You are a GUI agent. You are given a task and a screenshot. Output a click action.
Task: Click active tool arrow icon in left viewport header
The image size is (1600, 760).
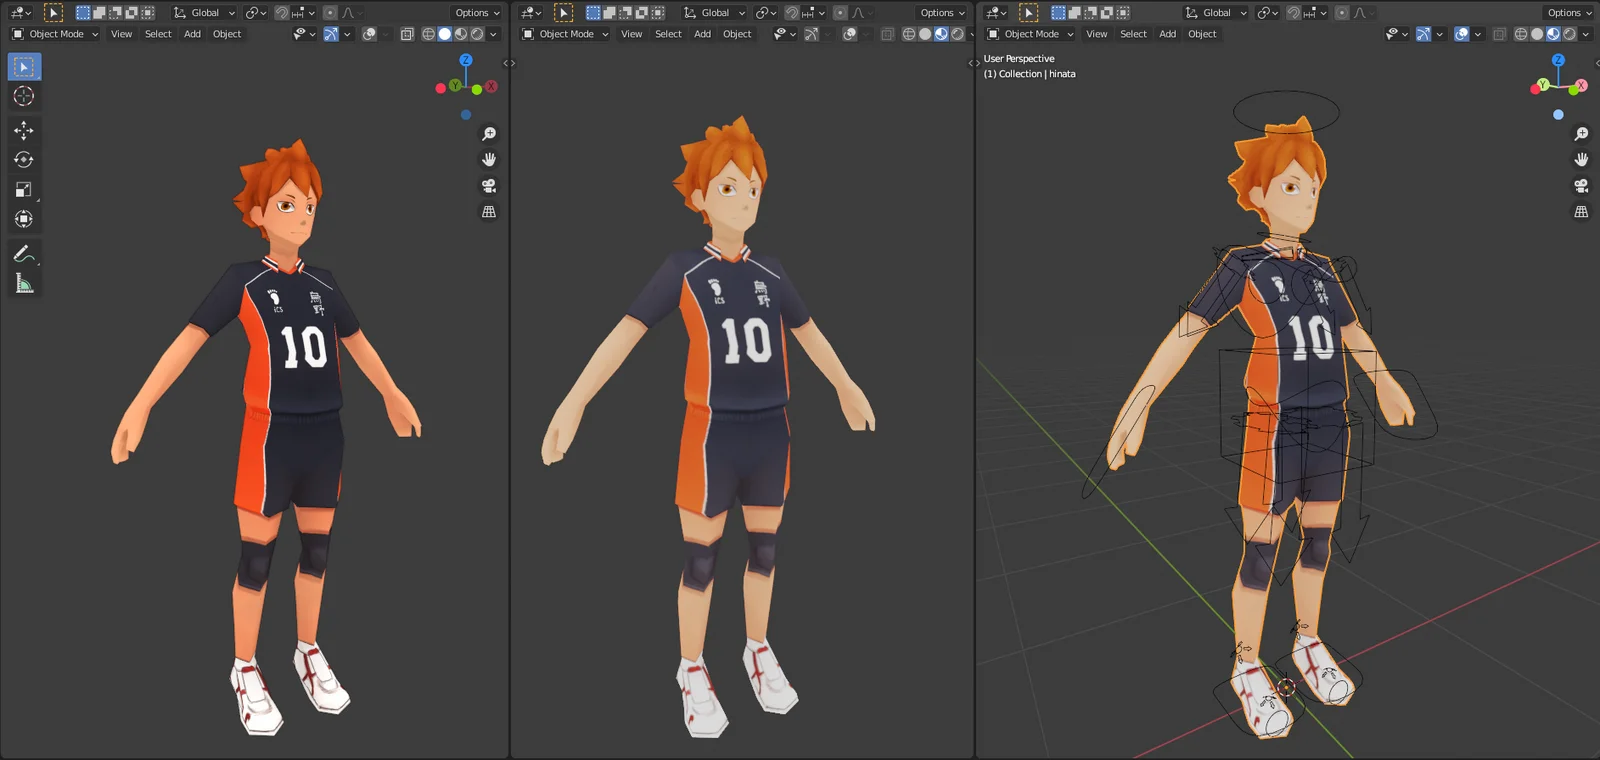(x=53, y=13)
